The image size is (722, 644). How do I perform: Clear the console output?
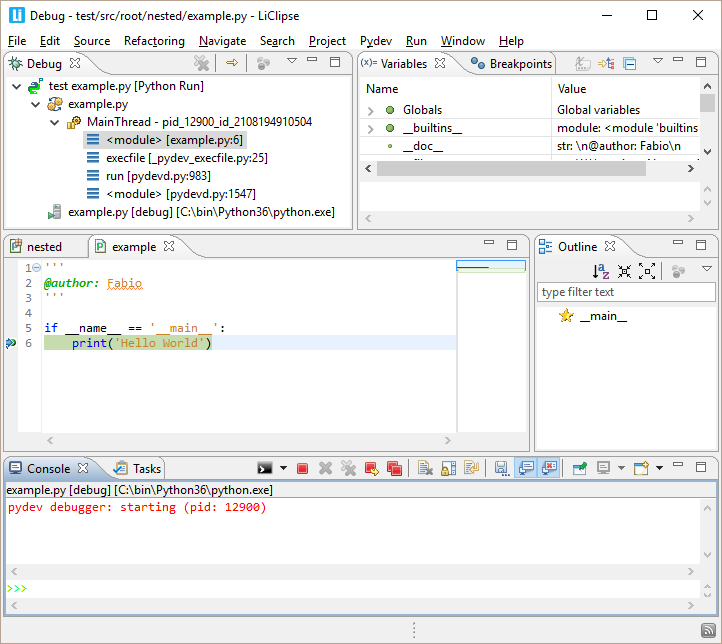coord(425,469)
